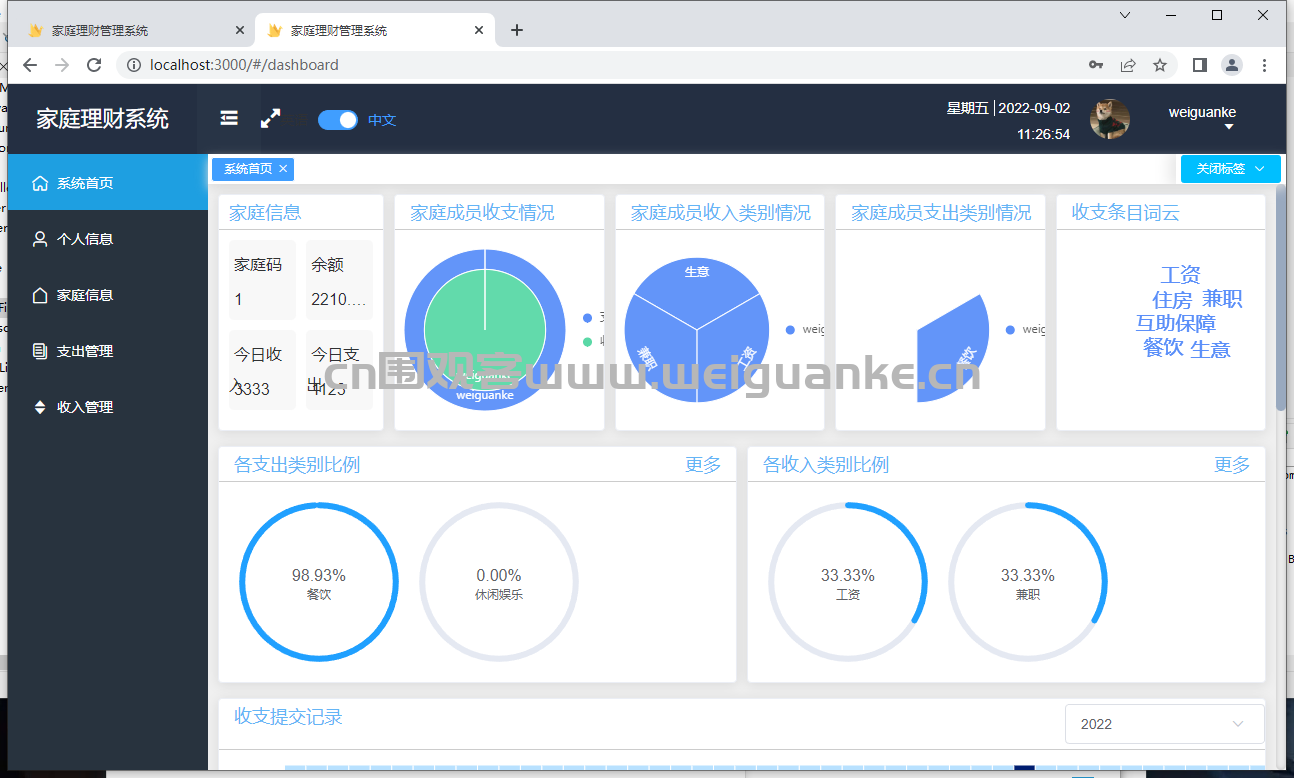Open the 关闭标签 dropdown
1294x778 pixels.
[x=1230, y=169]
